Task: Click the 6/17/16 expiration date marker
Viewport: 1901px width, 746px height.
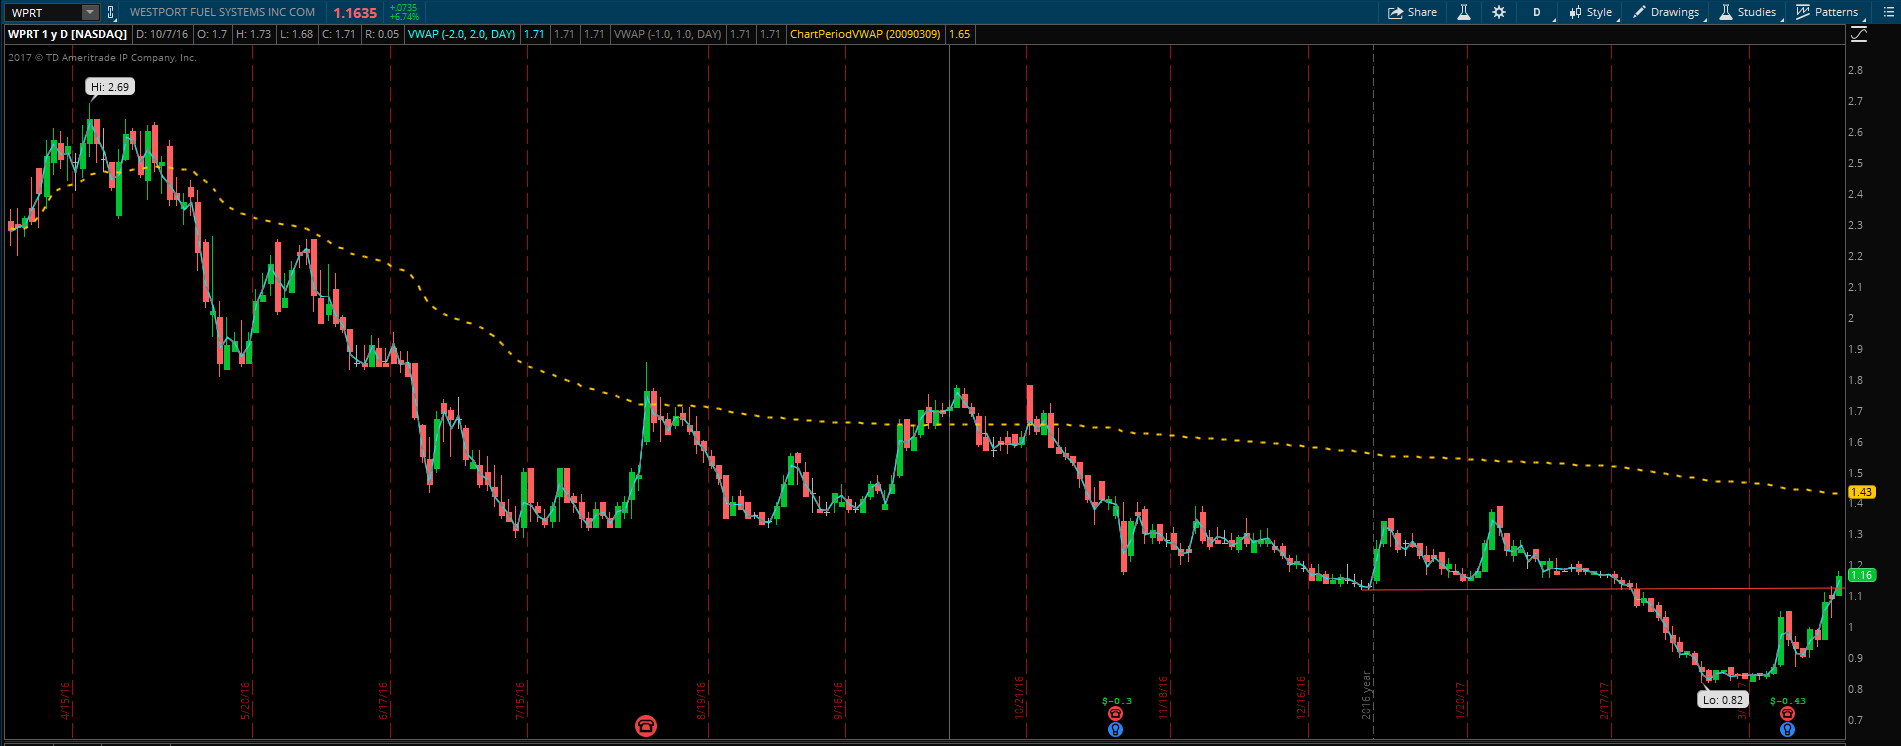Action: coord(384,701)
